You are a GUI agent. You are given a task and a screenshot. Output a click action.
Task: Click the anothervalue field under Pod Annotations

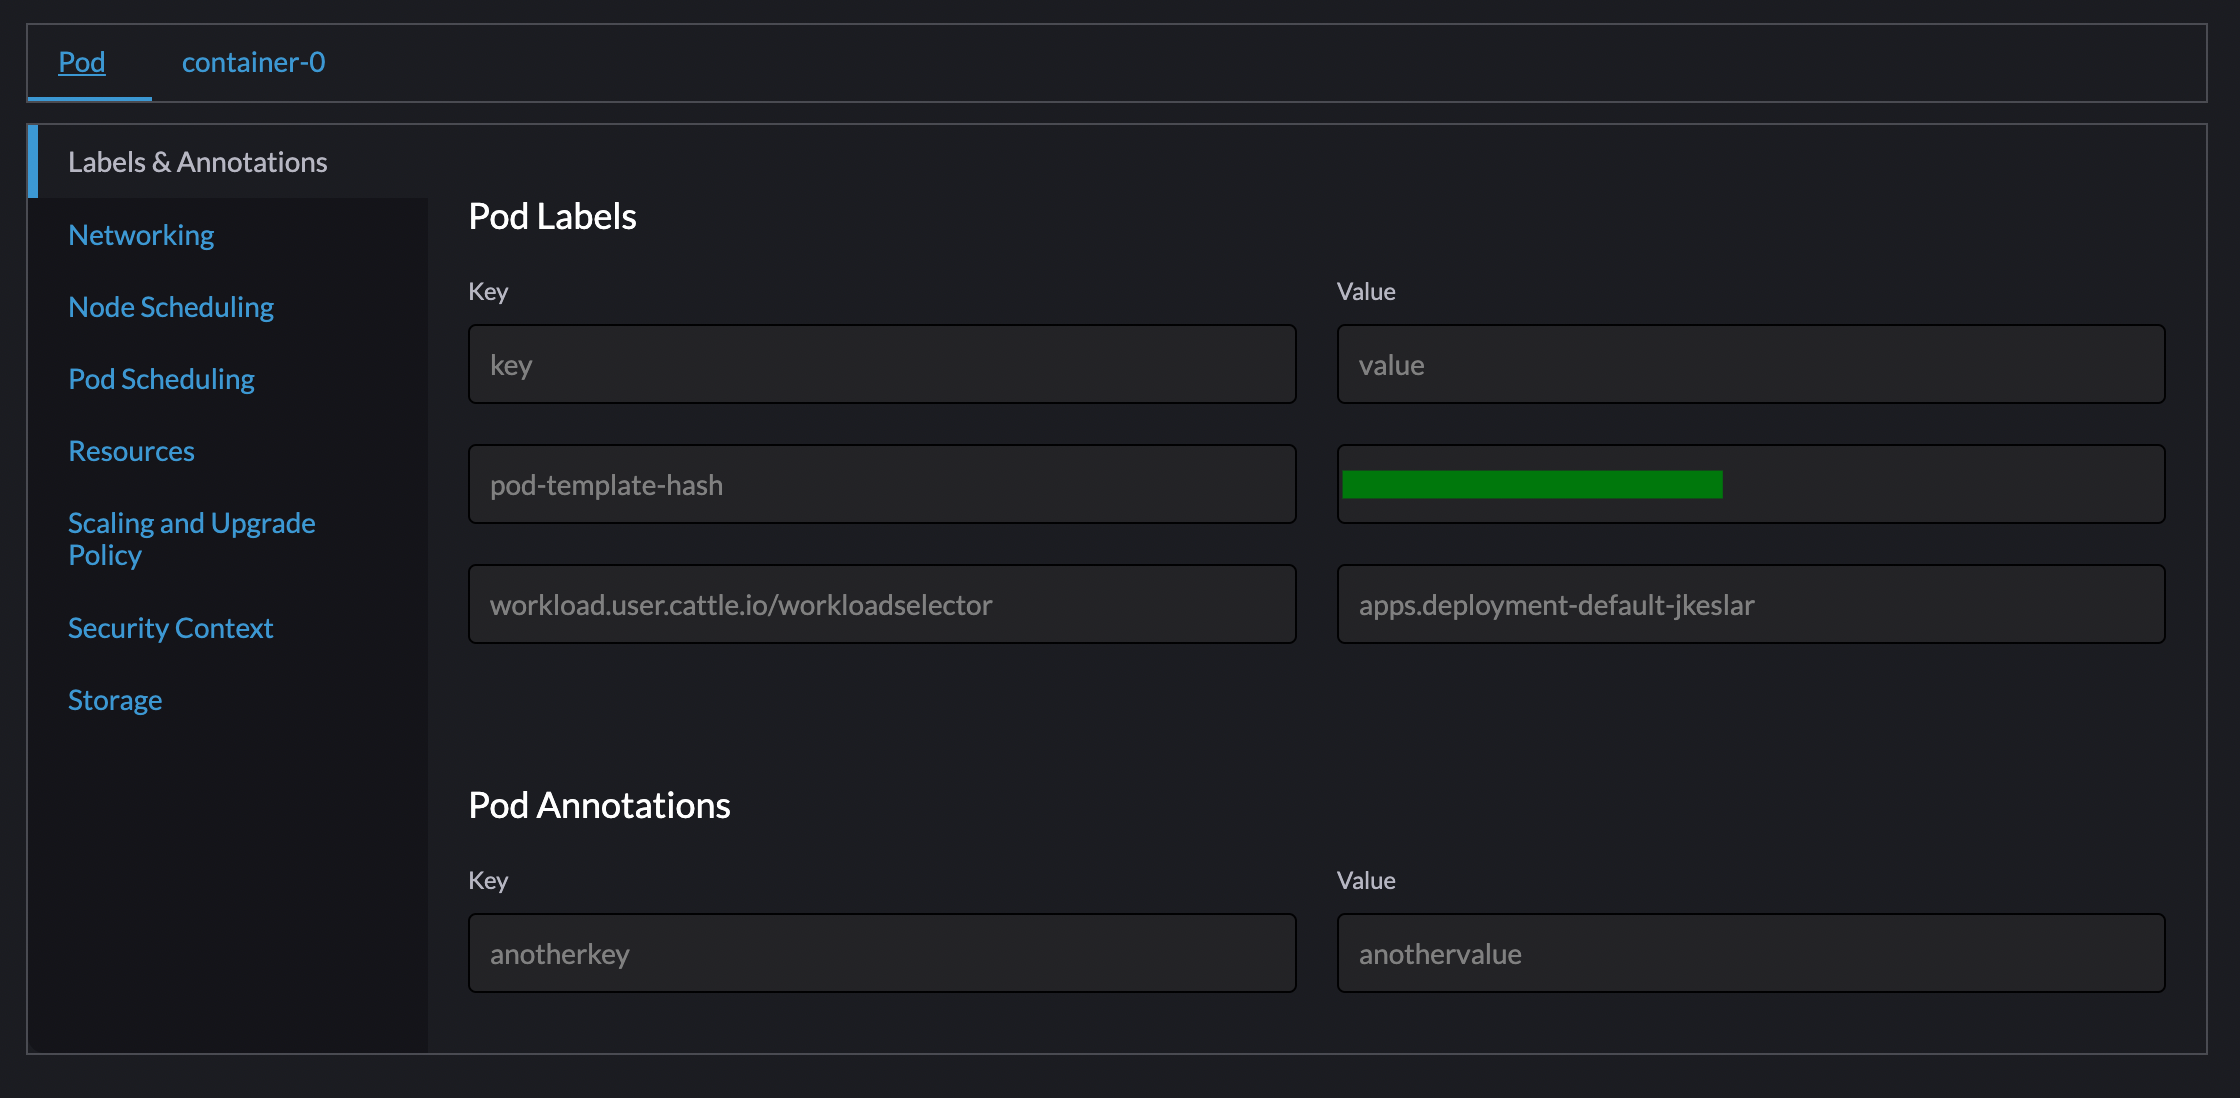click(x=1749, y=953)
